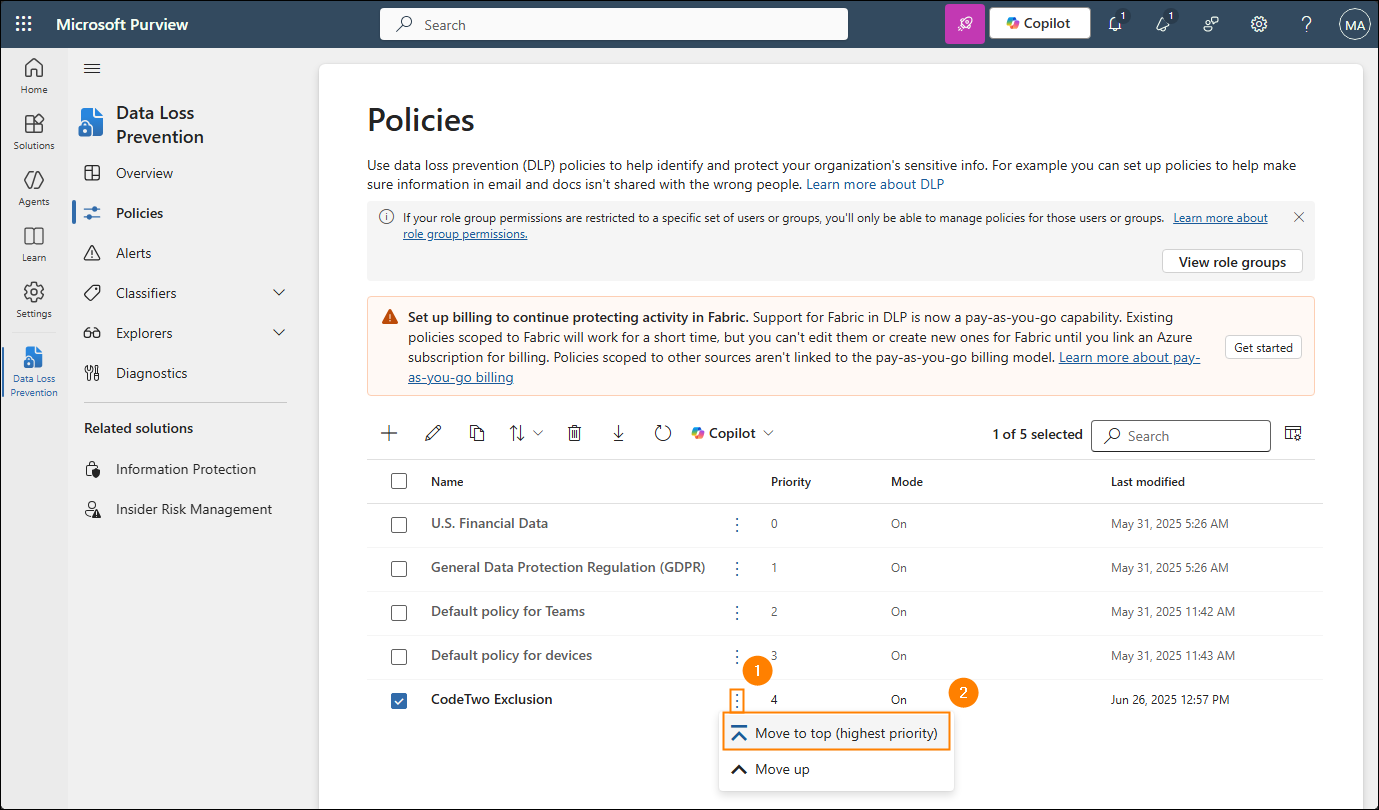The image size is (1379, 810).
Task: Open more actions for U.S. Financial Data
Action: pos(737,524)
